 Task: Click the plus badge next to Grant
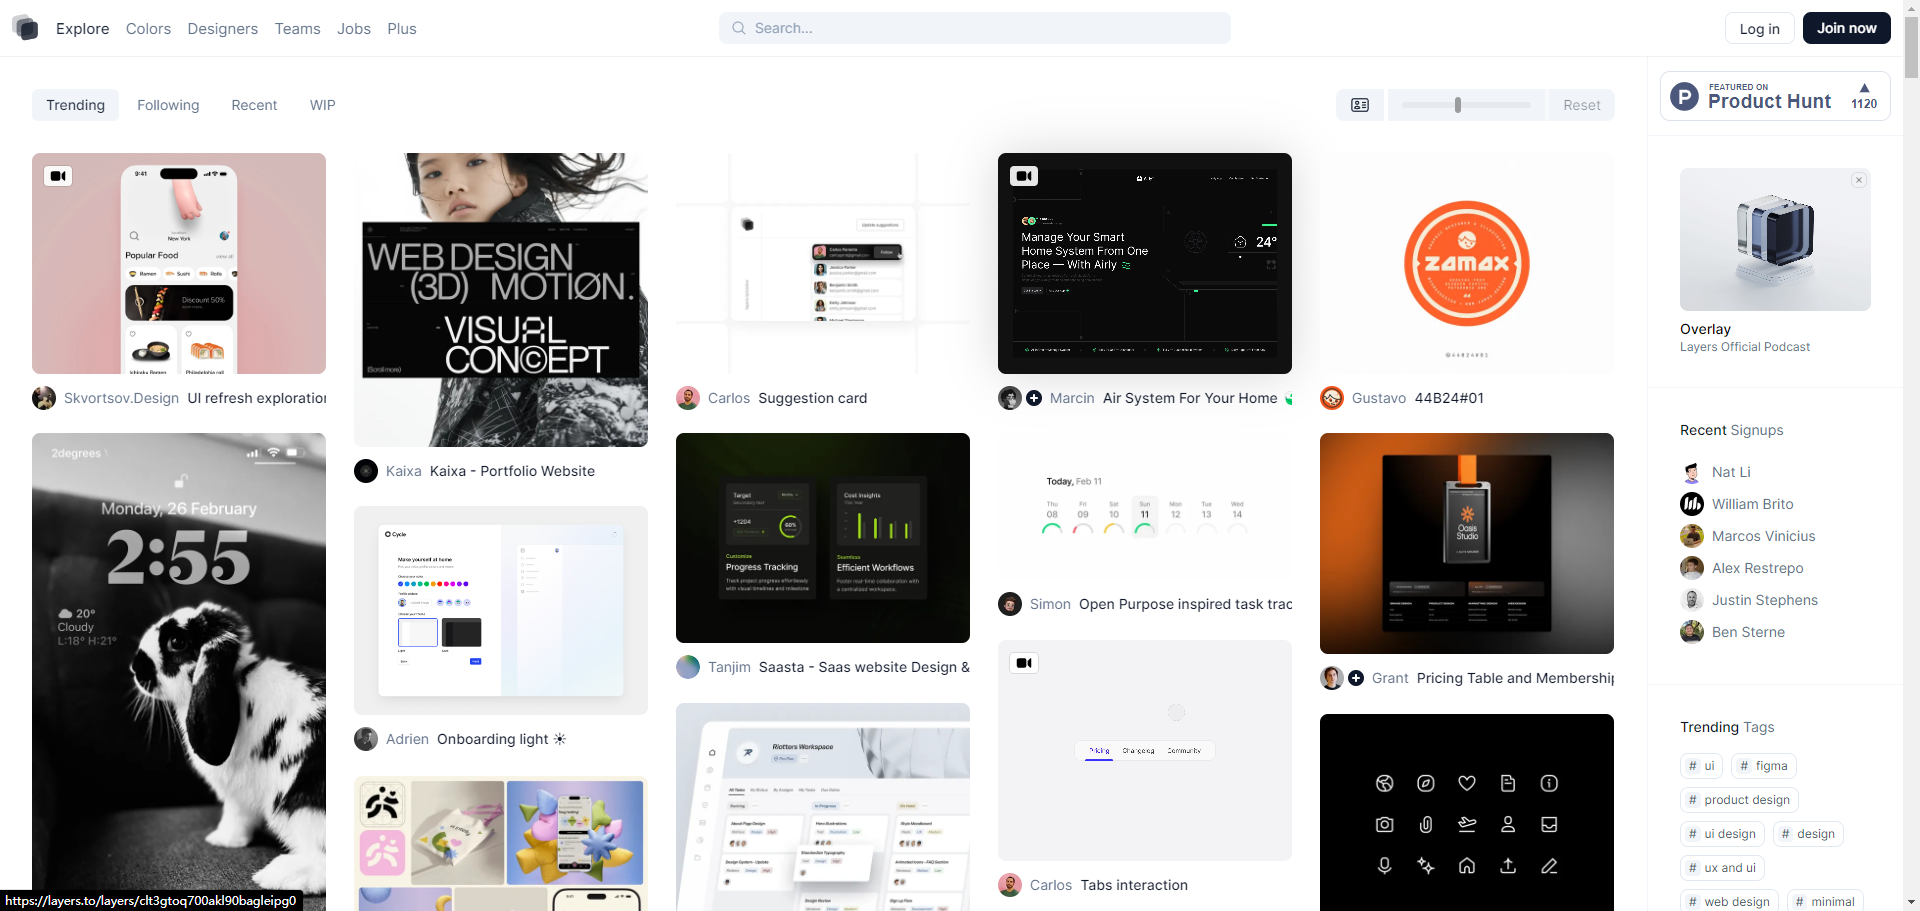pos(1356,678)
